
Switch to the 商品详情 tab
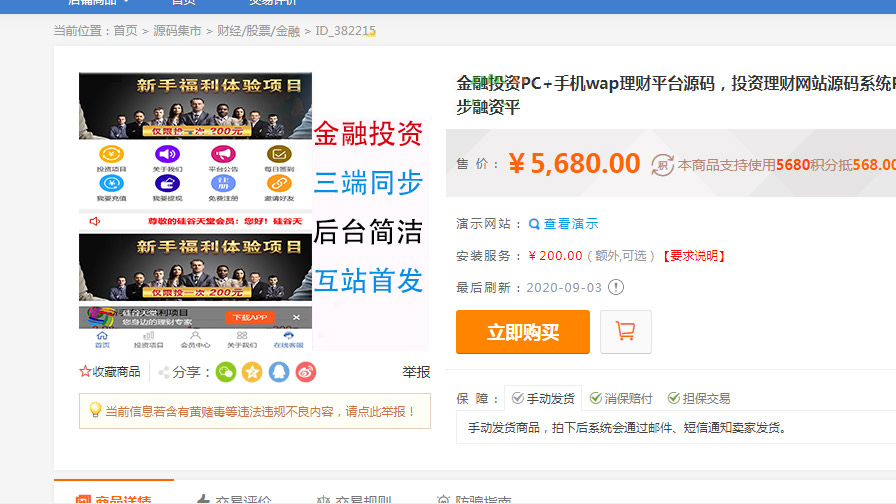[x=114, y=498]
